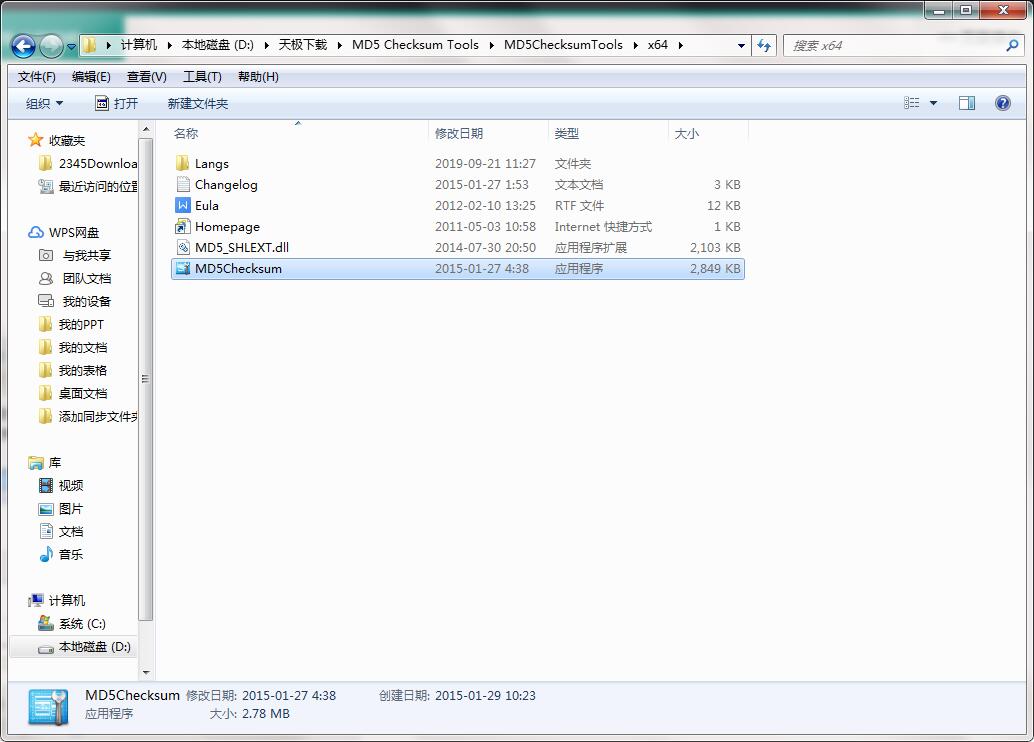Open the 查看(V) menu
The height and width of the screenshot is (742, 1034).
click(x=146, y=77)
